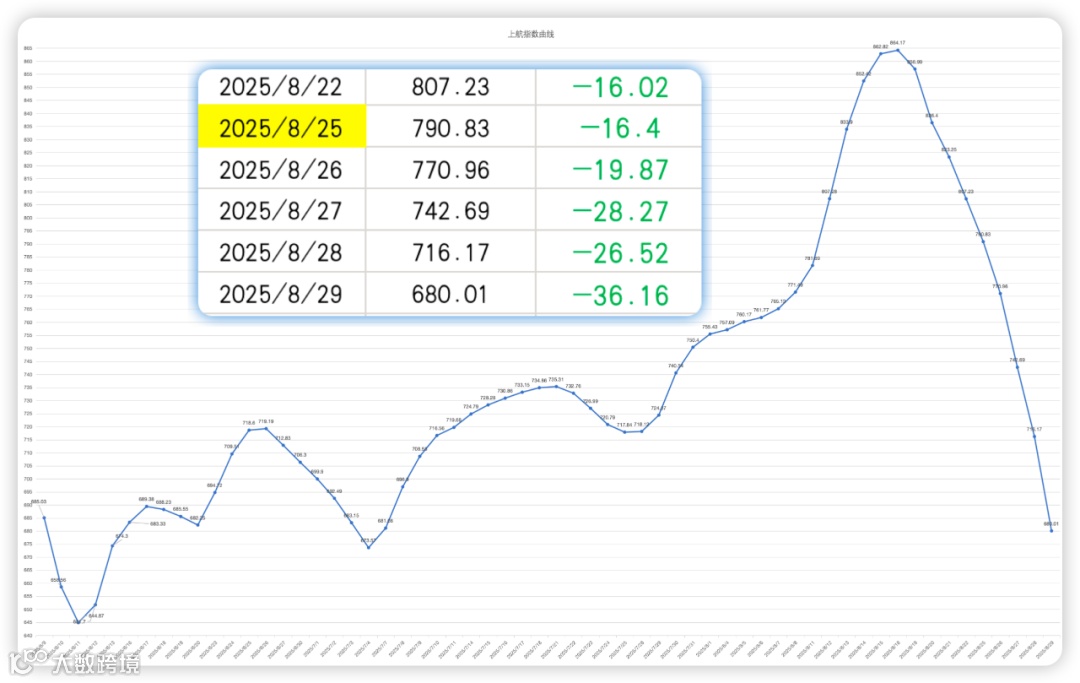Viewport: 1080px width, 683px height.
Task: Click the yellow highlighted 2025/8/25 date cell
Action: tap(281, 128)
